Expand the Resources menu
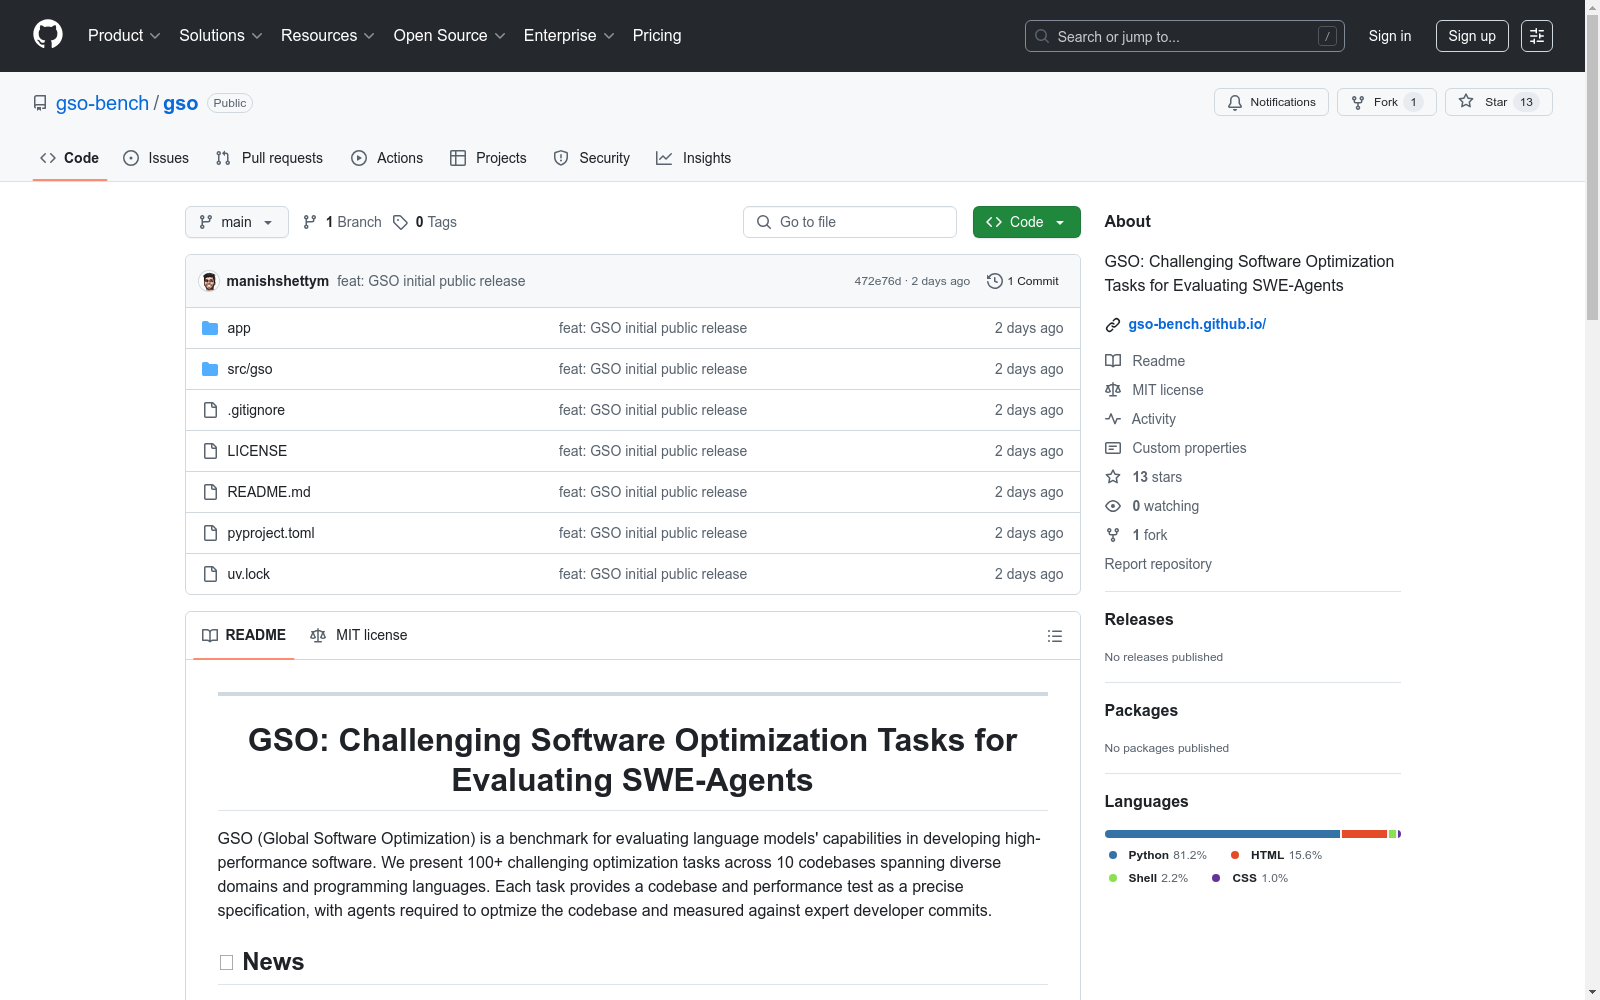 click(328, 36)
